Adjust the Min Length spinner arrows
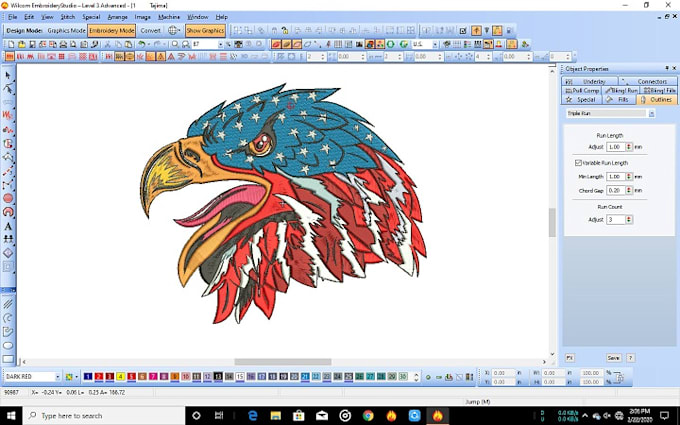Viewport: 680px width, 425px height. pyautogui.click(x=629, y=177)
